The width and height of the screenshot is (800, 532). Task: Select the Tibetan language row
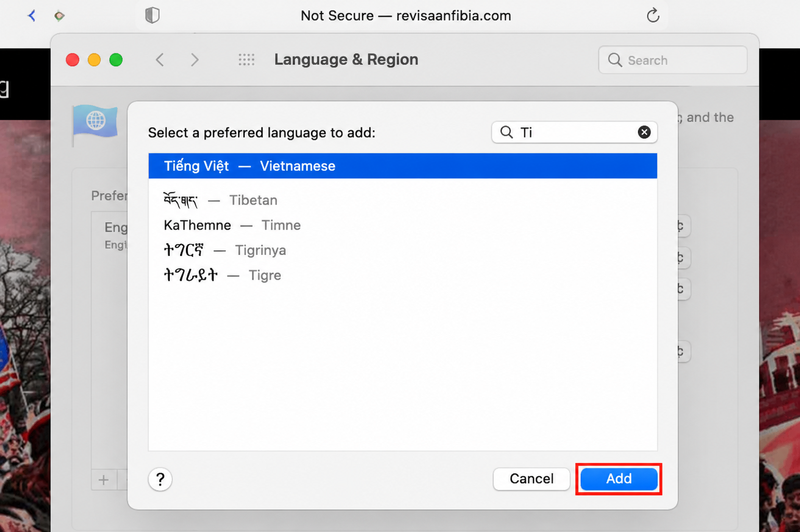403,200
